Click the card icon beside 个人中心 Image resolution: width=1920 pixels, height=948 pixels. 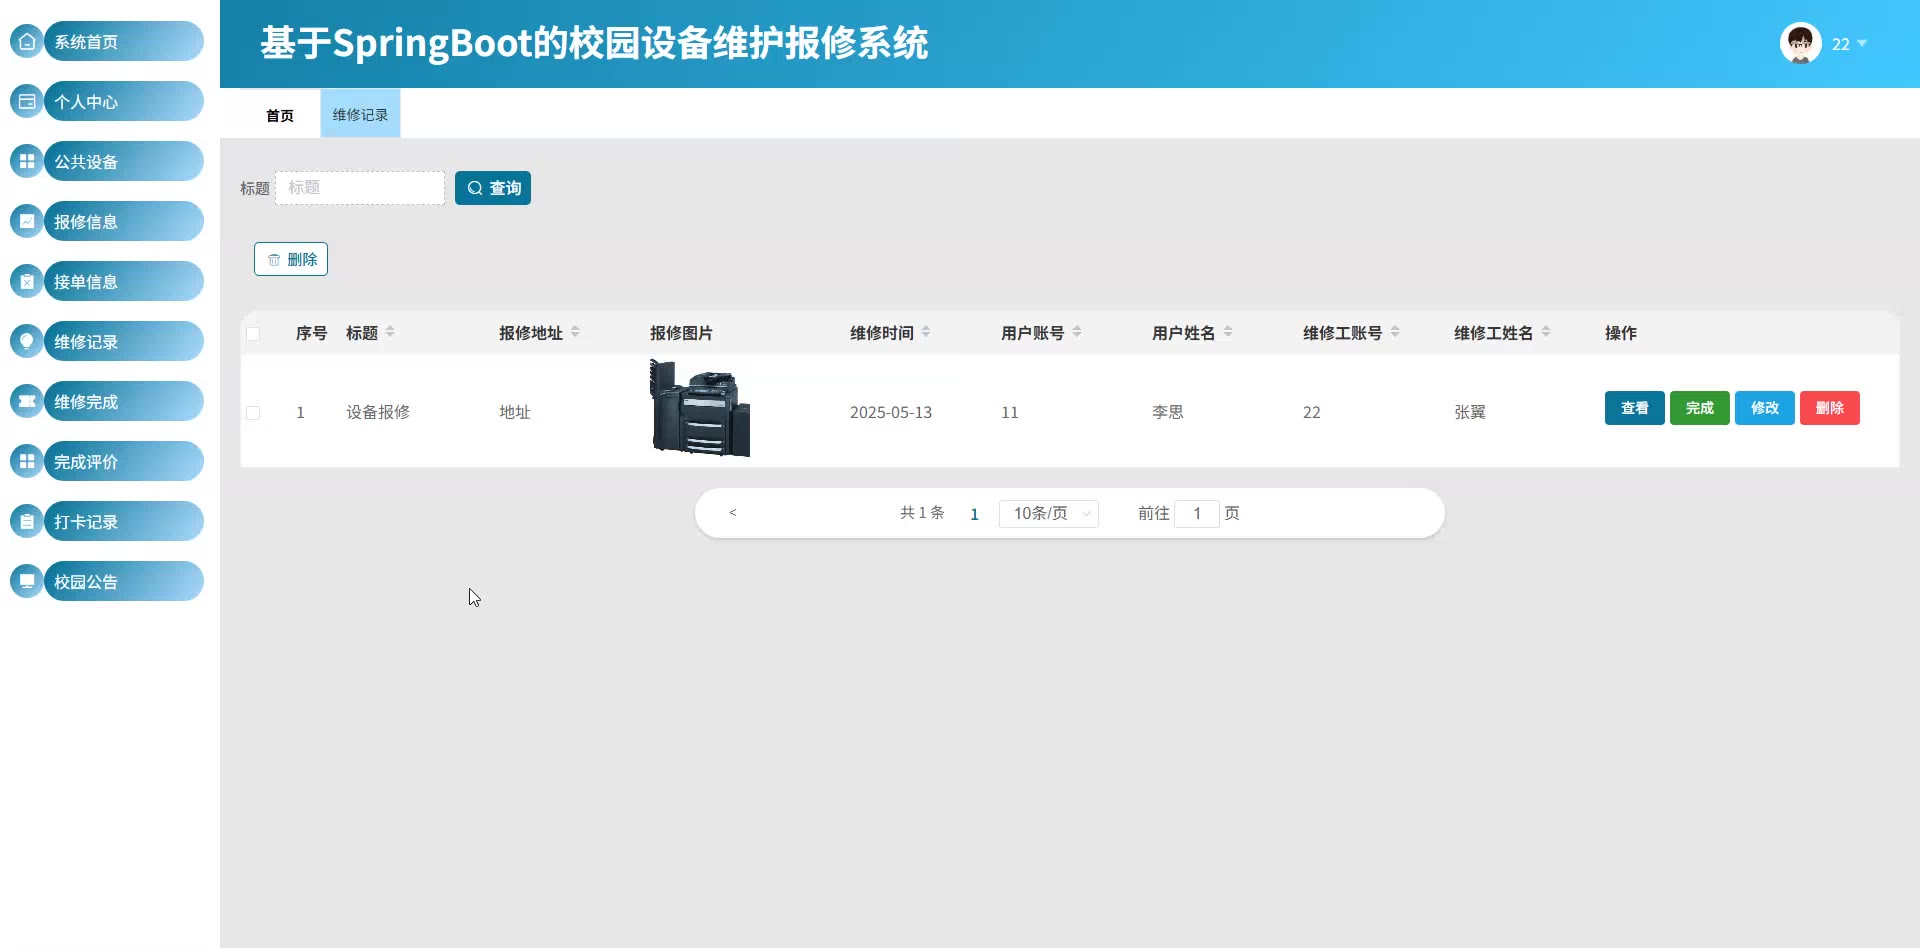(27, 101)
